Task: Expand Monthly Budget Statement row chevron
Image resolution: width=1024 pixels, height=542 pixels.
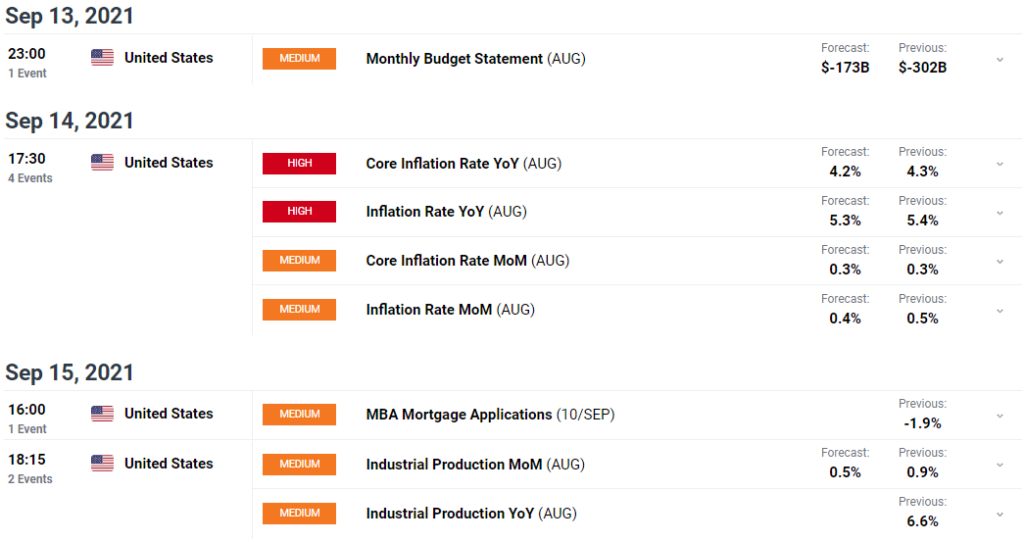Action: pos(999,60)
